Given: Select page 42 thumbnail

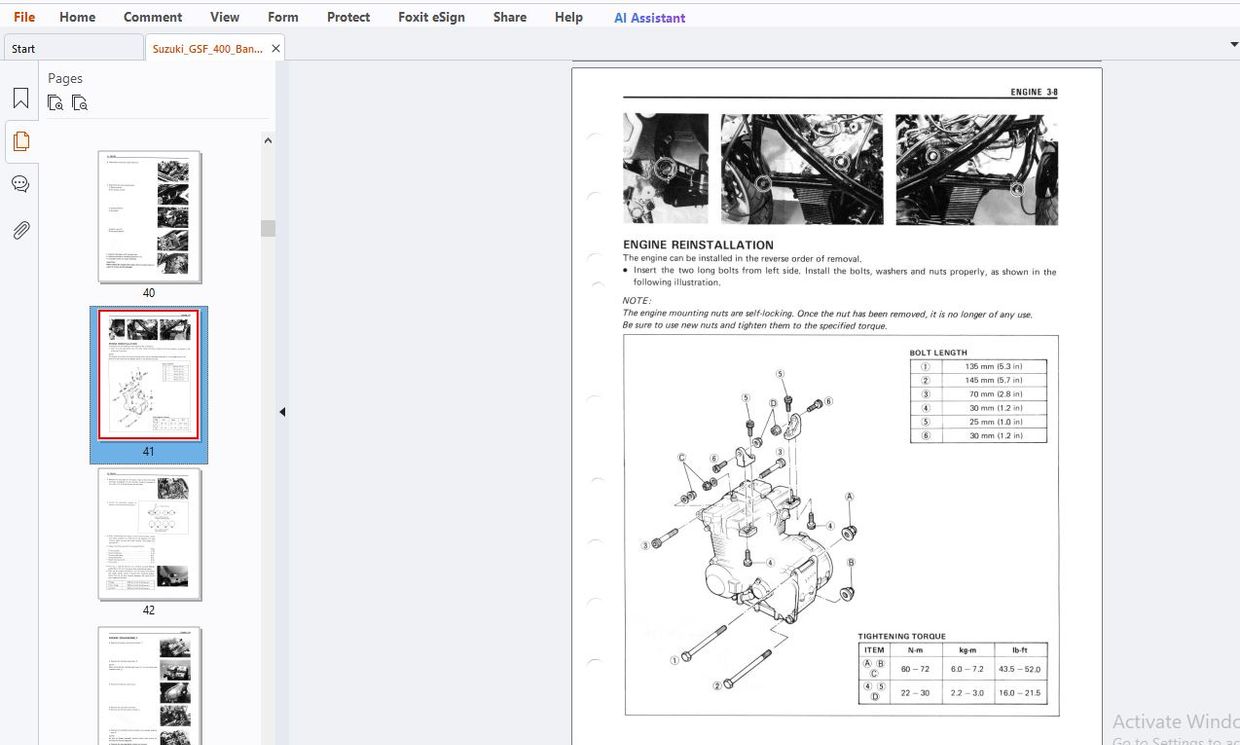Looking at the screenshot, I should click(x=148, y=535).
